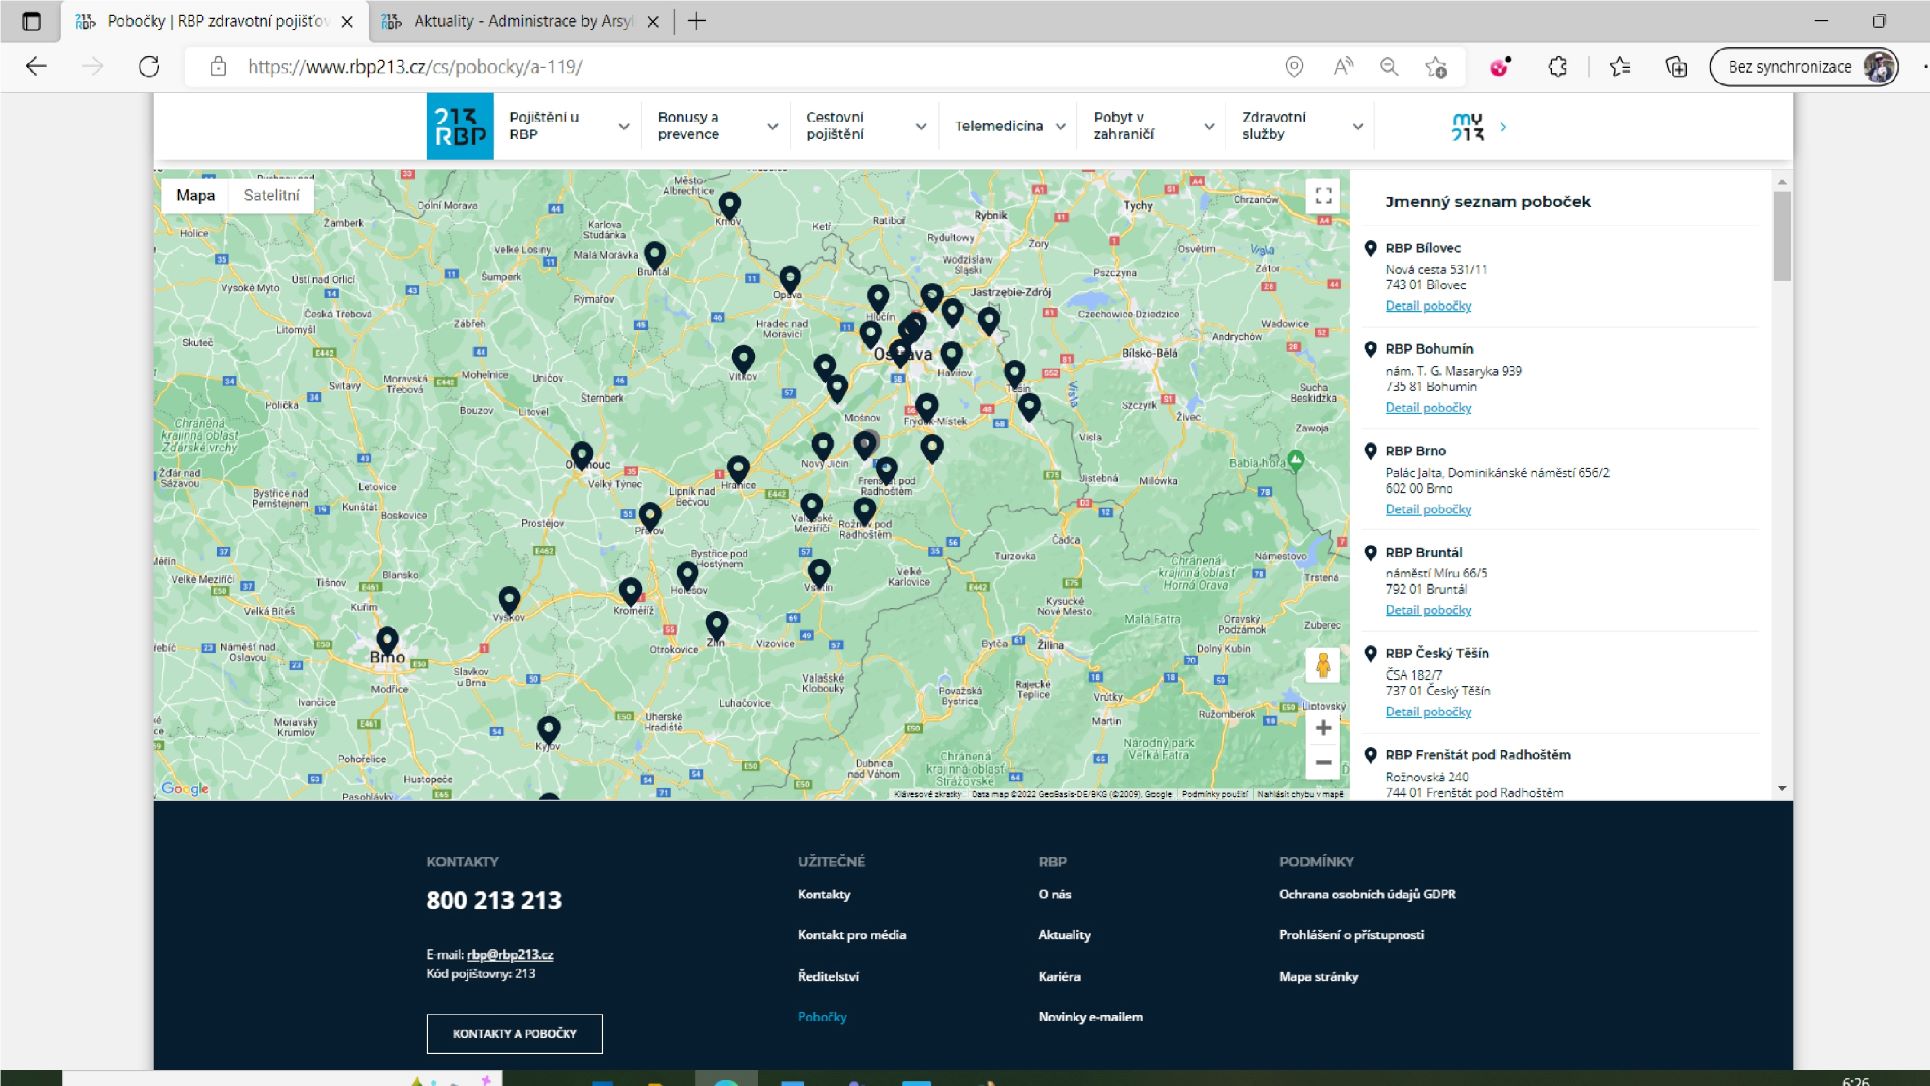1930x1086 pixels.
Task: Open Detail pobočky for RBP Bruntál
Action: [x=1428, y=611]
